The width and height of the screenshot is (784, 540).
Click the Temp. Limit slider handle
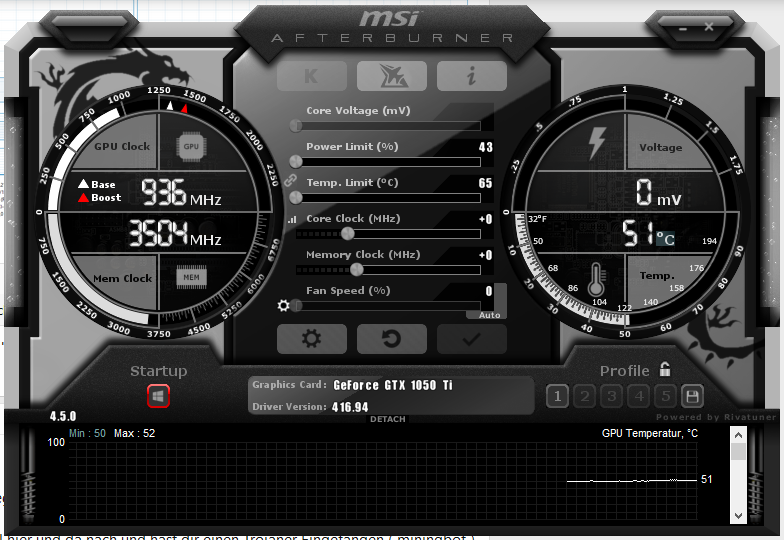tap(296, 198)
